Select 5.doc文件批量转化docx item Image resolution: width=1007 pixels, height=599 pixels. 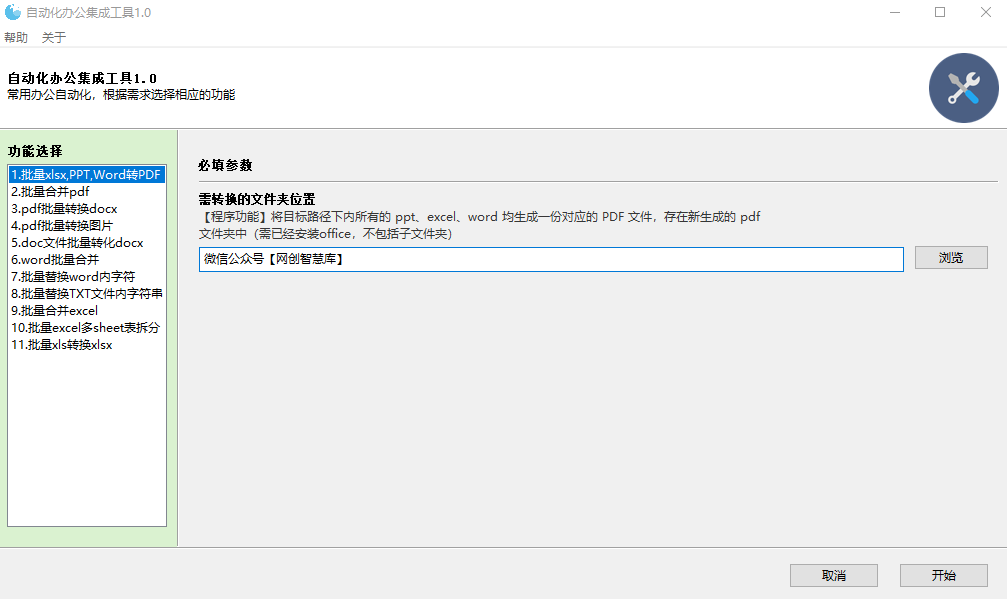pyautogui.click(x=87, y=243)
